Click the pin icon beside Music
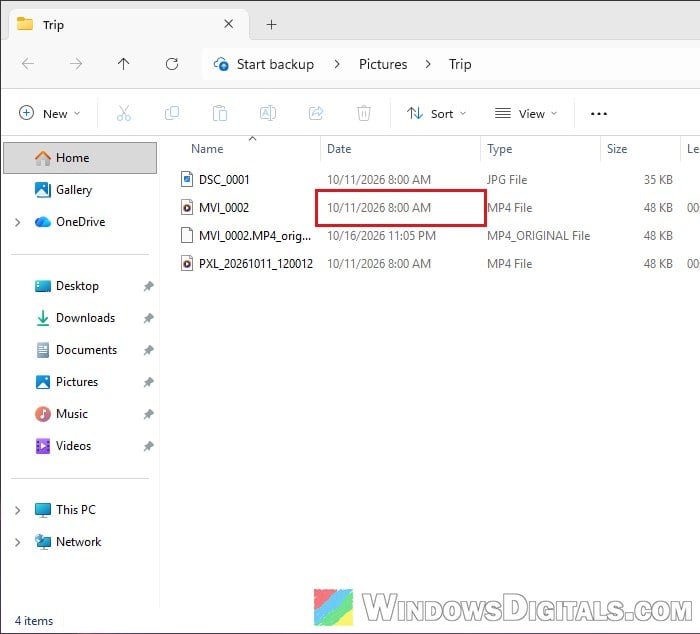The image size is (700, 634). [x=149, y=414]
